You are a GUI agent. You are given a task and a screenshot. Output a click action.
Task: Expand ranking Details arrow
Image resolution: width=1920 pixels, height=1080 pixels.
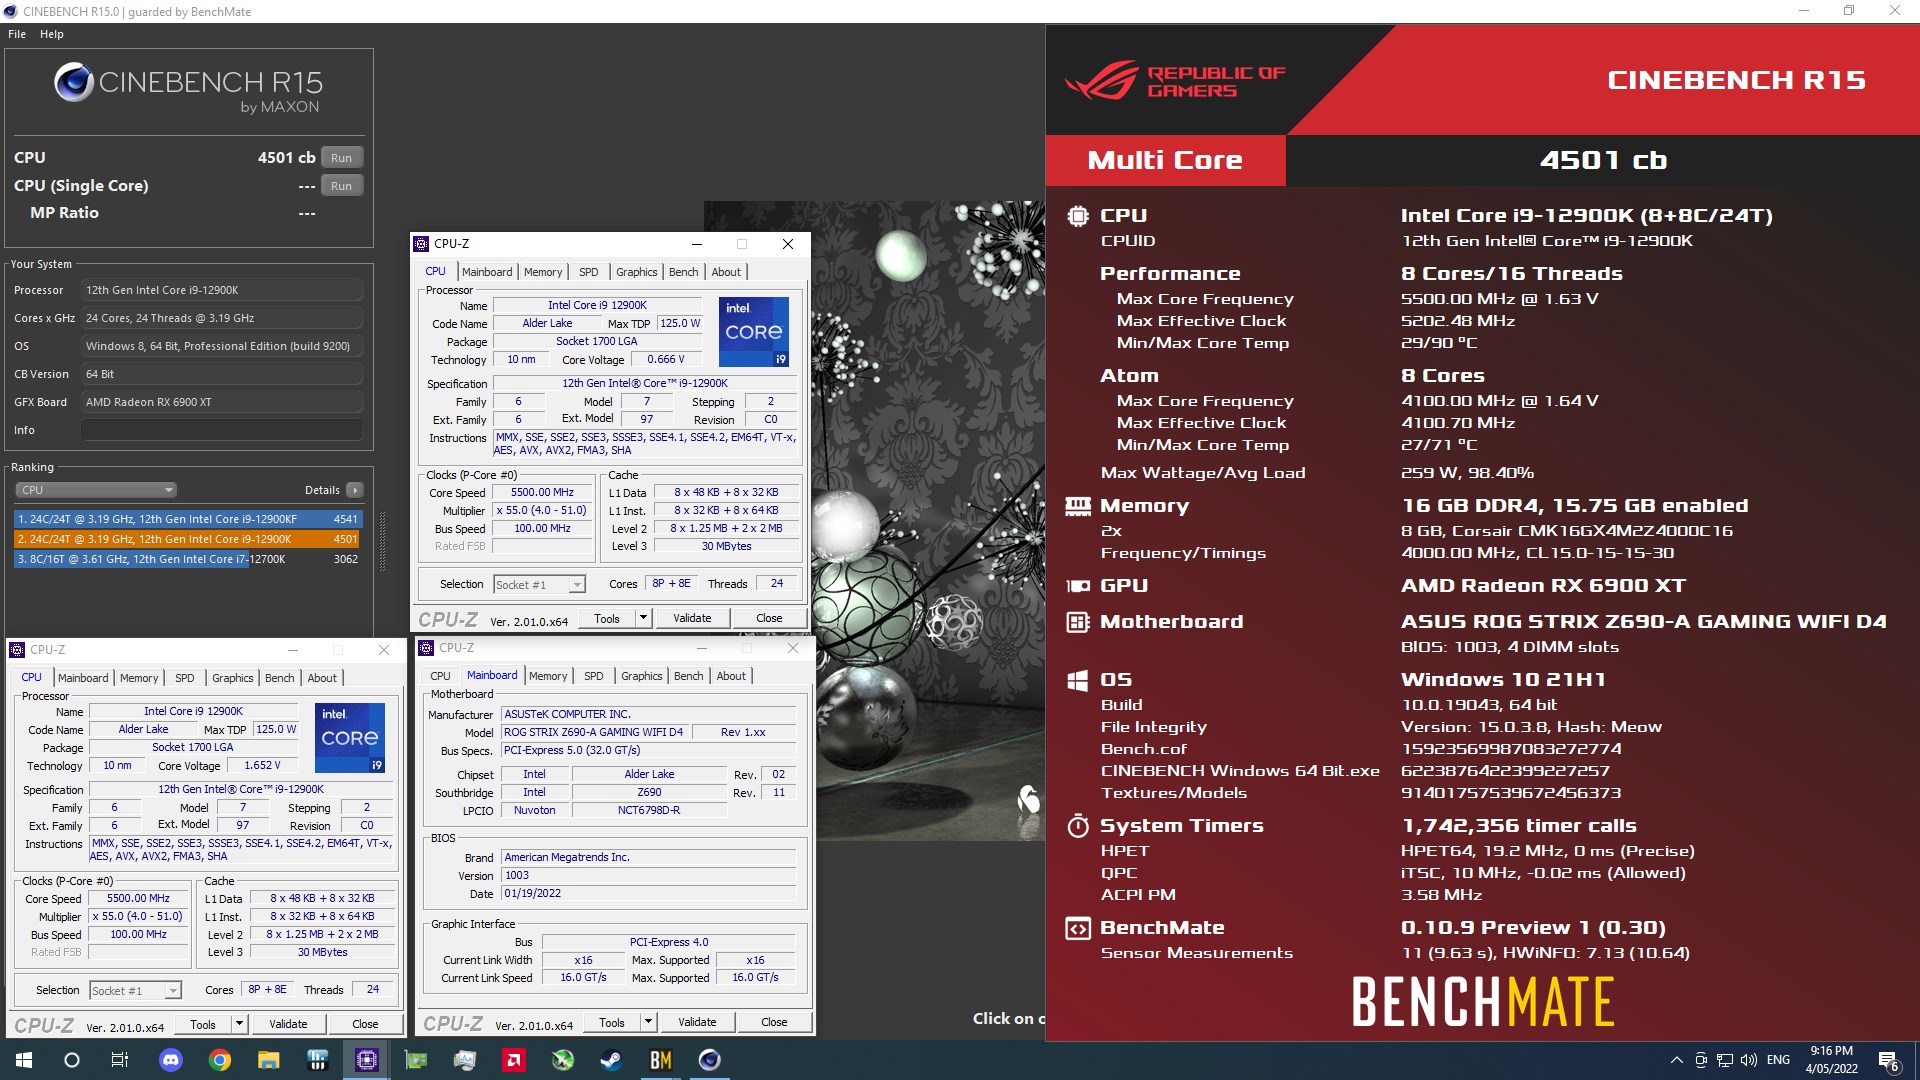pyautogui.click(x=355, y=490)
